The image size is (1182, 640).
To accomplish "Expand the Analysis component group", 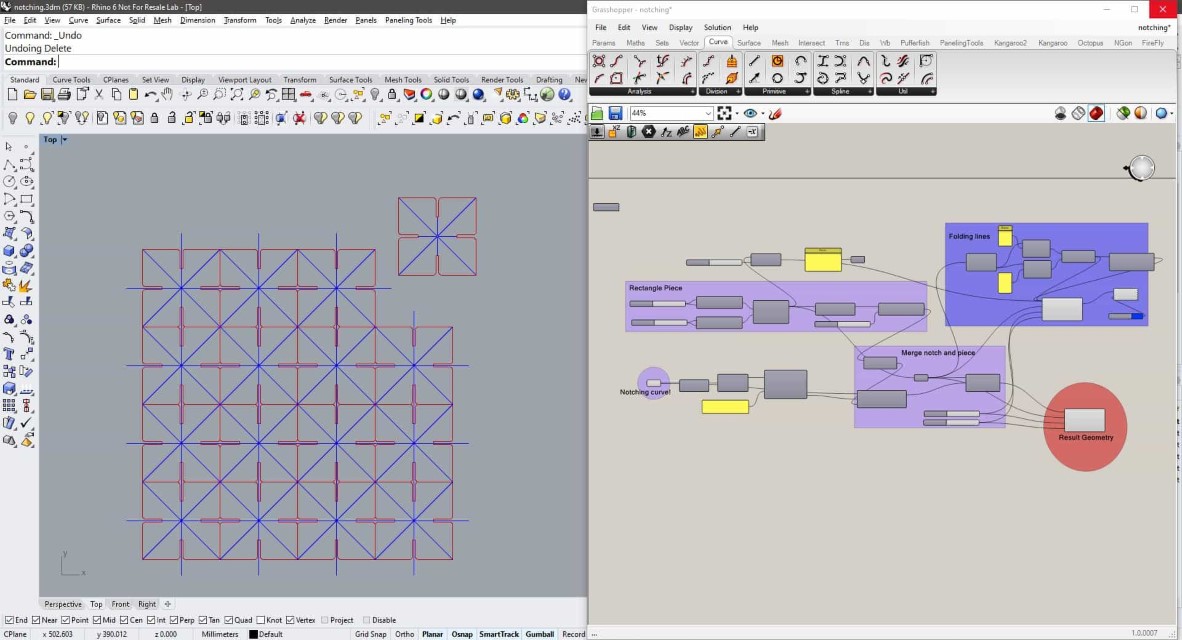I will coord(692,91).
